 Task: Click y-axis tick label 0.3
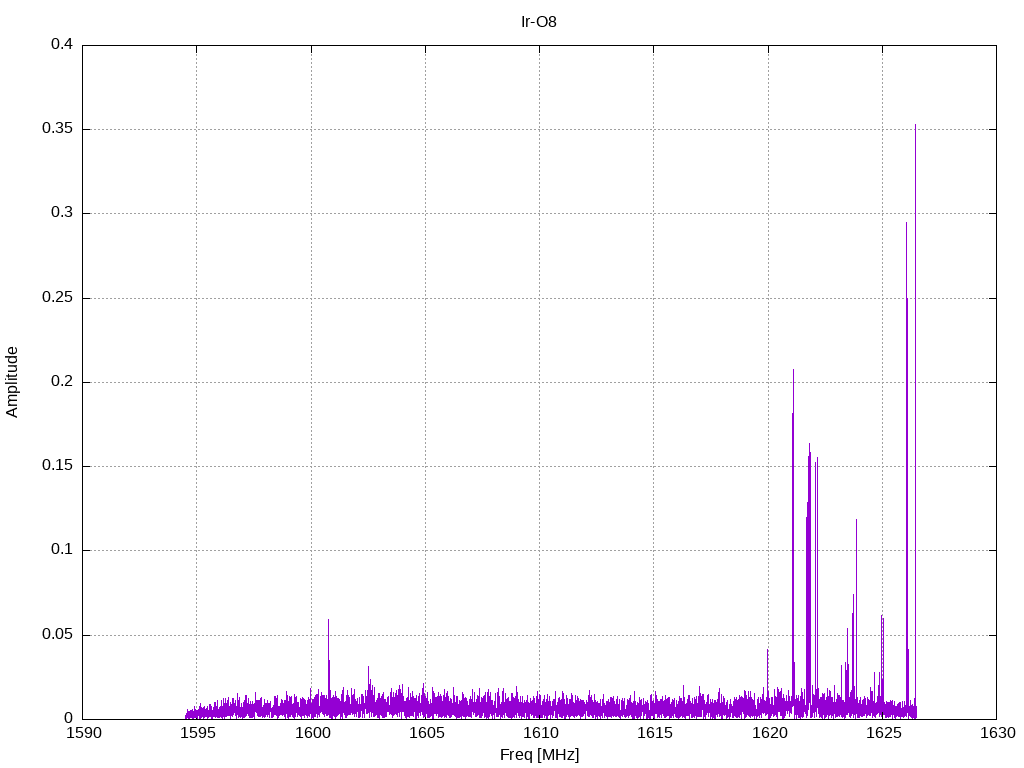click(x=62, y=213)
